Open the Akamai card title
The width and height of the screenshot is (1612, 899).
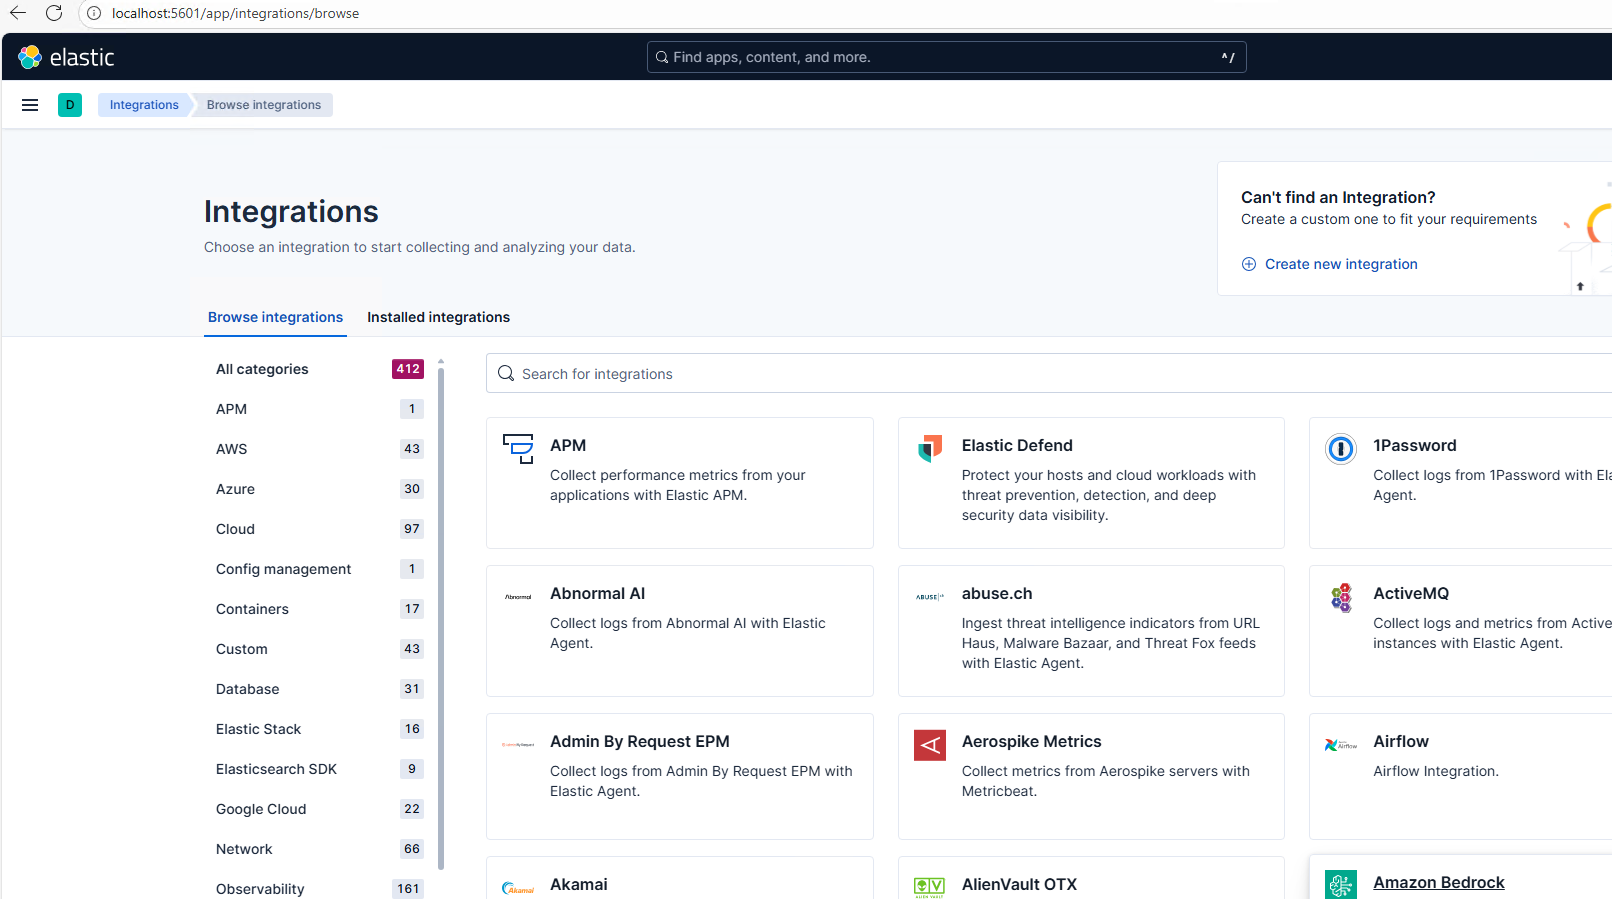pyautogui.click(x=578, y=884)
